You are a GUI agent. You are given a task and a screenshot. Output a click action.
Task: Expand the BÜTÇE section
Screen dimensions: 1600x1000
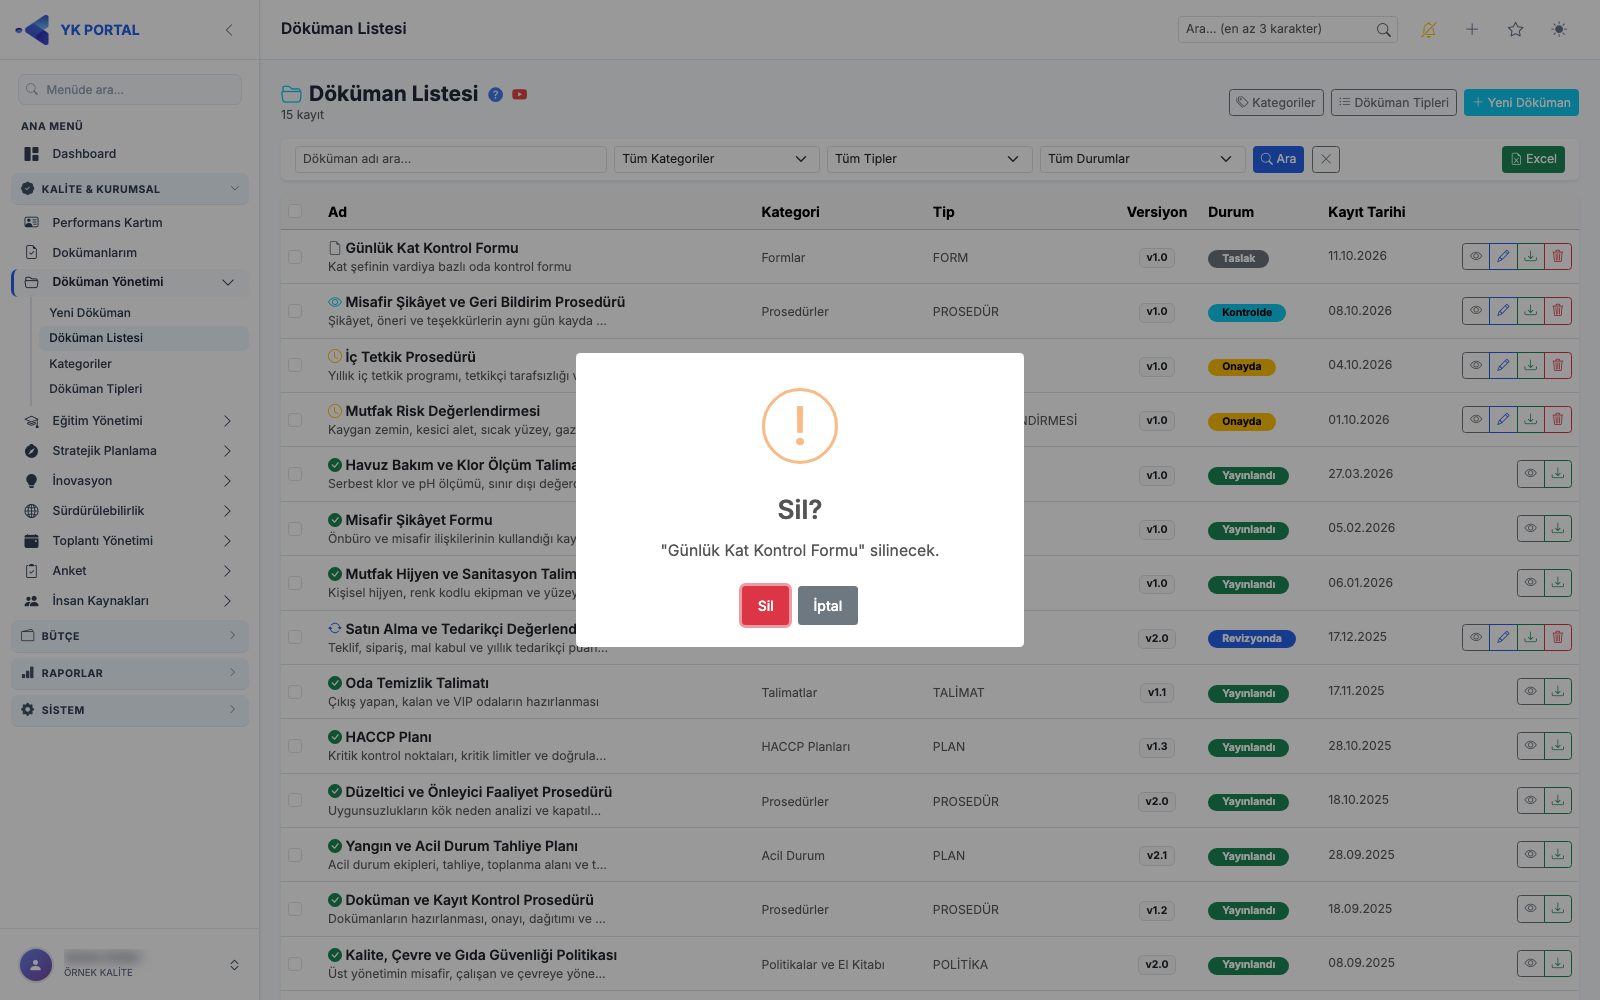130,636
